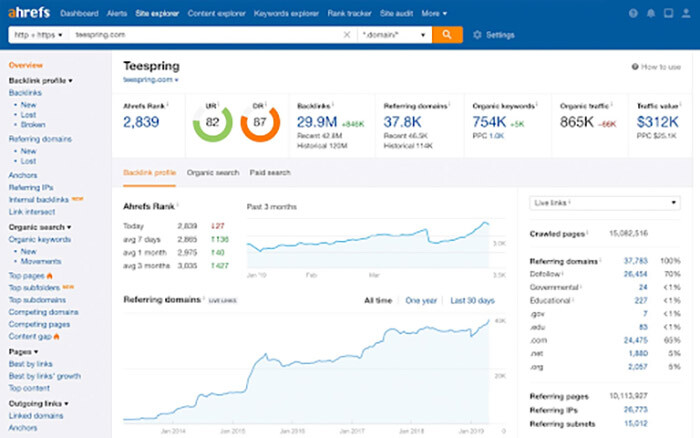The image size is (700, 438).
Task: Click the Settings gear icon
Action: (477, 35)
